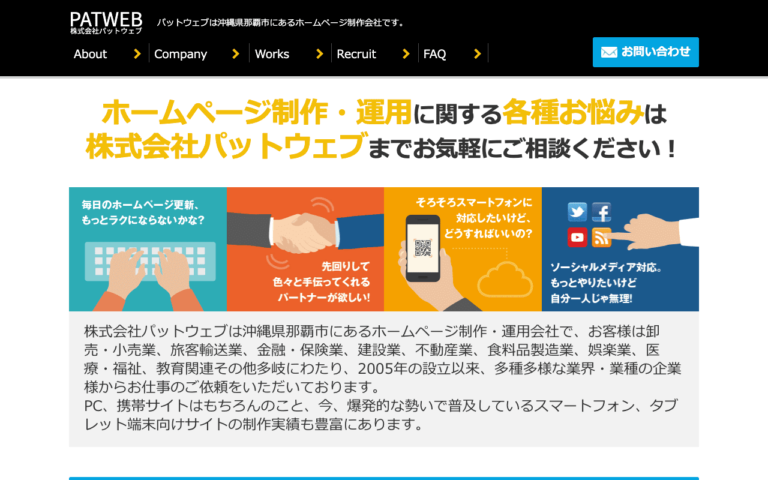This screenshot has height=480, width=768.
Task: Click the PATWEB logo
Action: pos(106,23)
